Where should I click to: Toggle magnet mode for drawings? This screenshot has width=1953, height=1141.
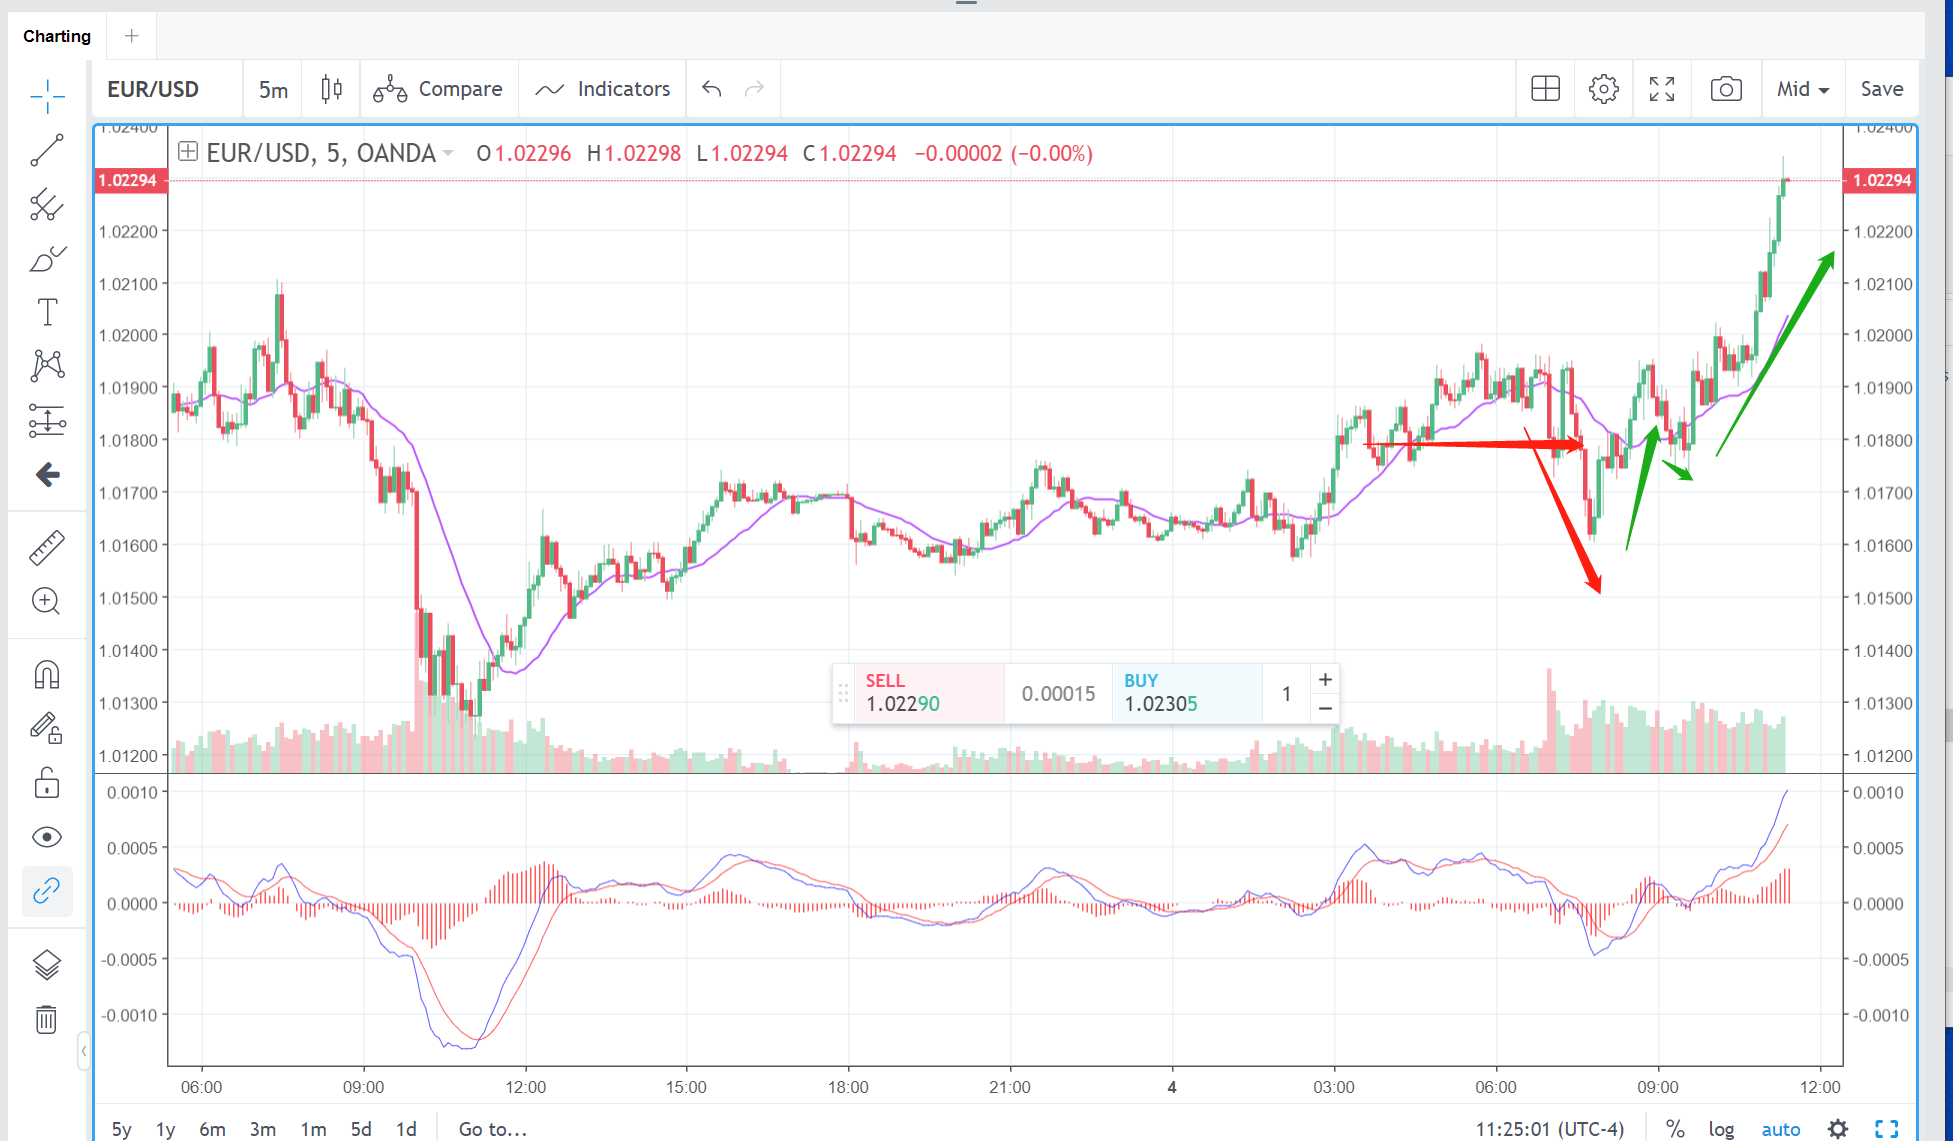(x=47, y=675)
